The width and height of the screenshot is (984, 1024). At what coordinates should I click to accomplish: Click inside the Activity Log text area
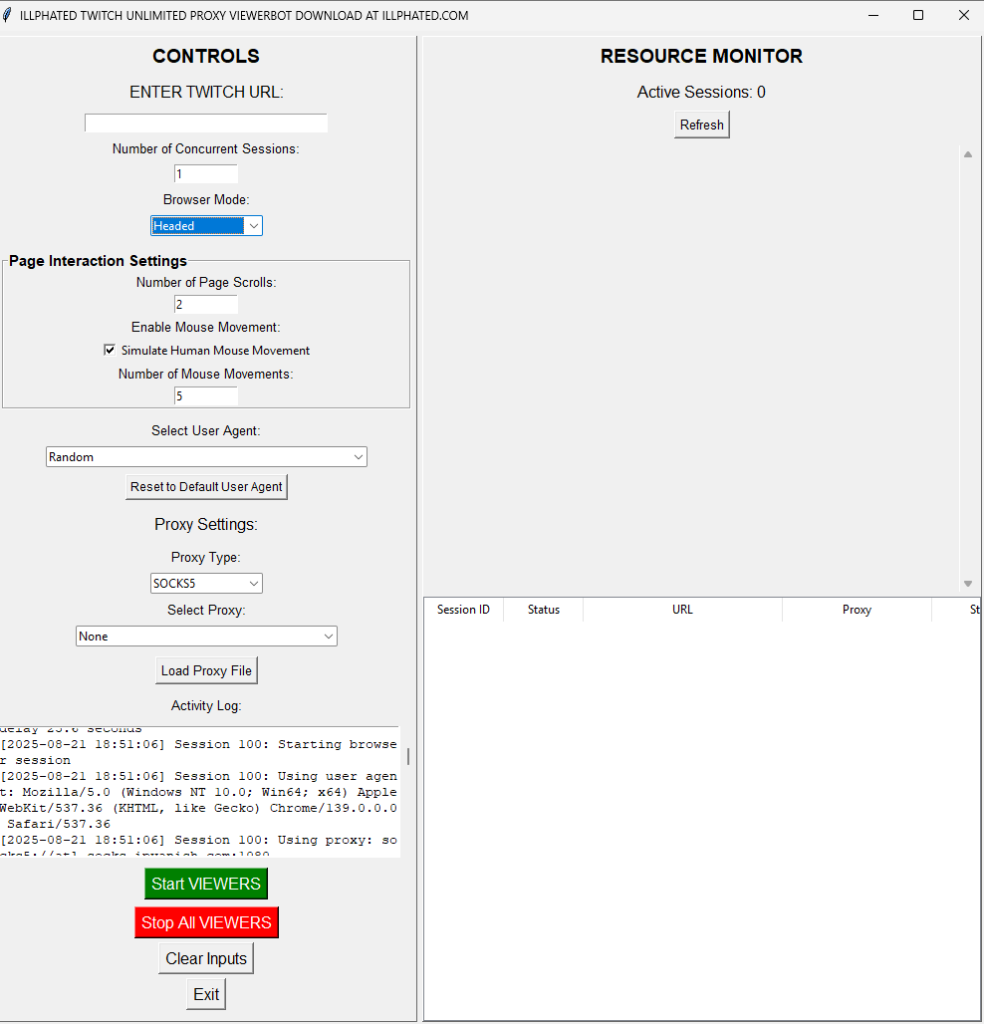point(200,792)
